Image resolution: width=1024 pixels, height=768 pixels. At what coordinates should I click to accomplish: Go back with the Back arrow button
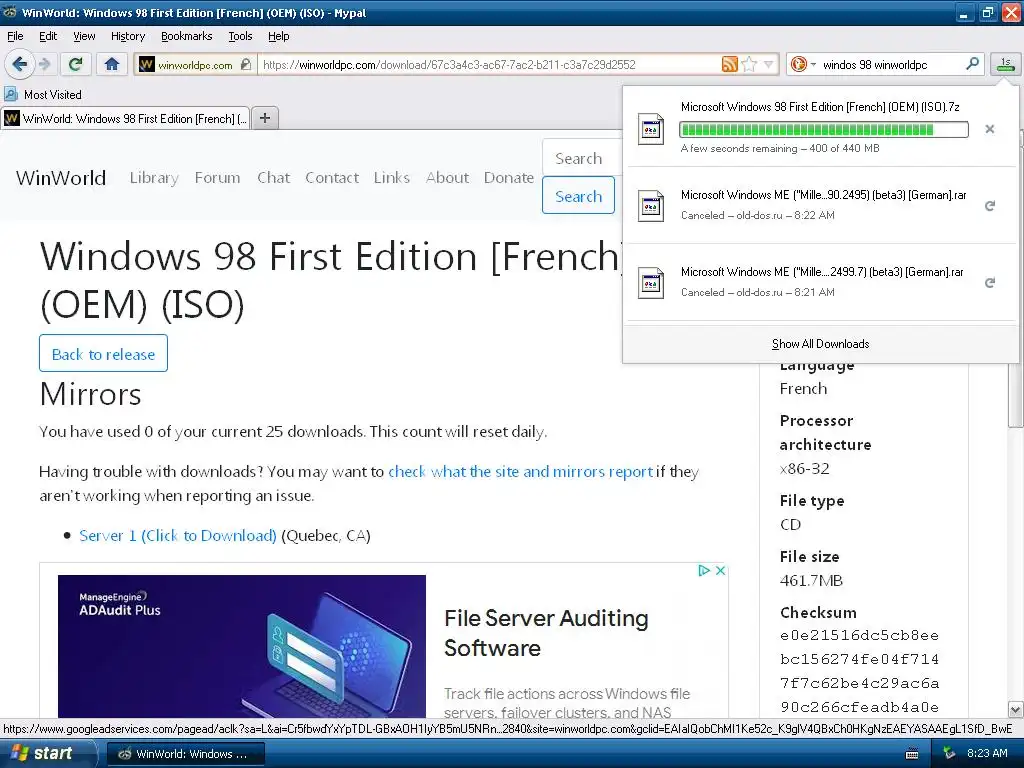pyautogui.click(x=19, y=64)
